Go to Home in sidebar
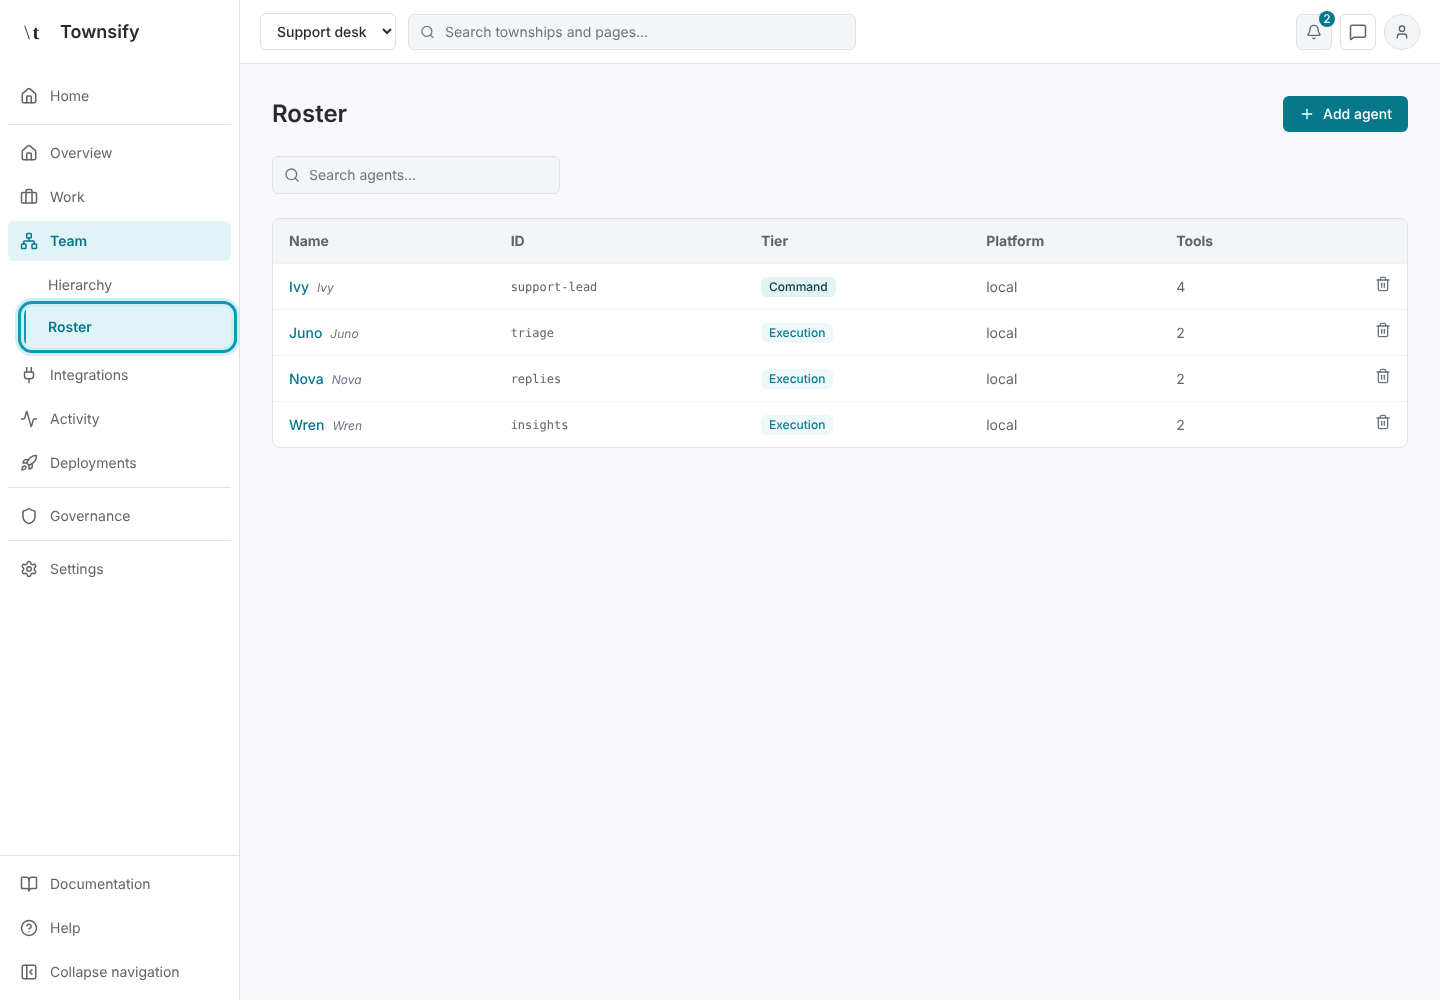The image size is (1440, 1000). 119,96
